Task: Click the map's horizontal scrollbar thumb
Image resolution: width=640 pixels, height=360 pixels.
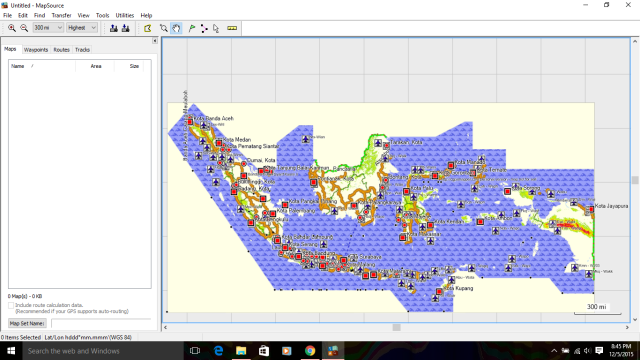Action: (x=396, y=327)
